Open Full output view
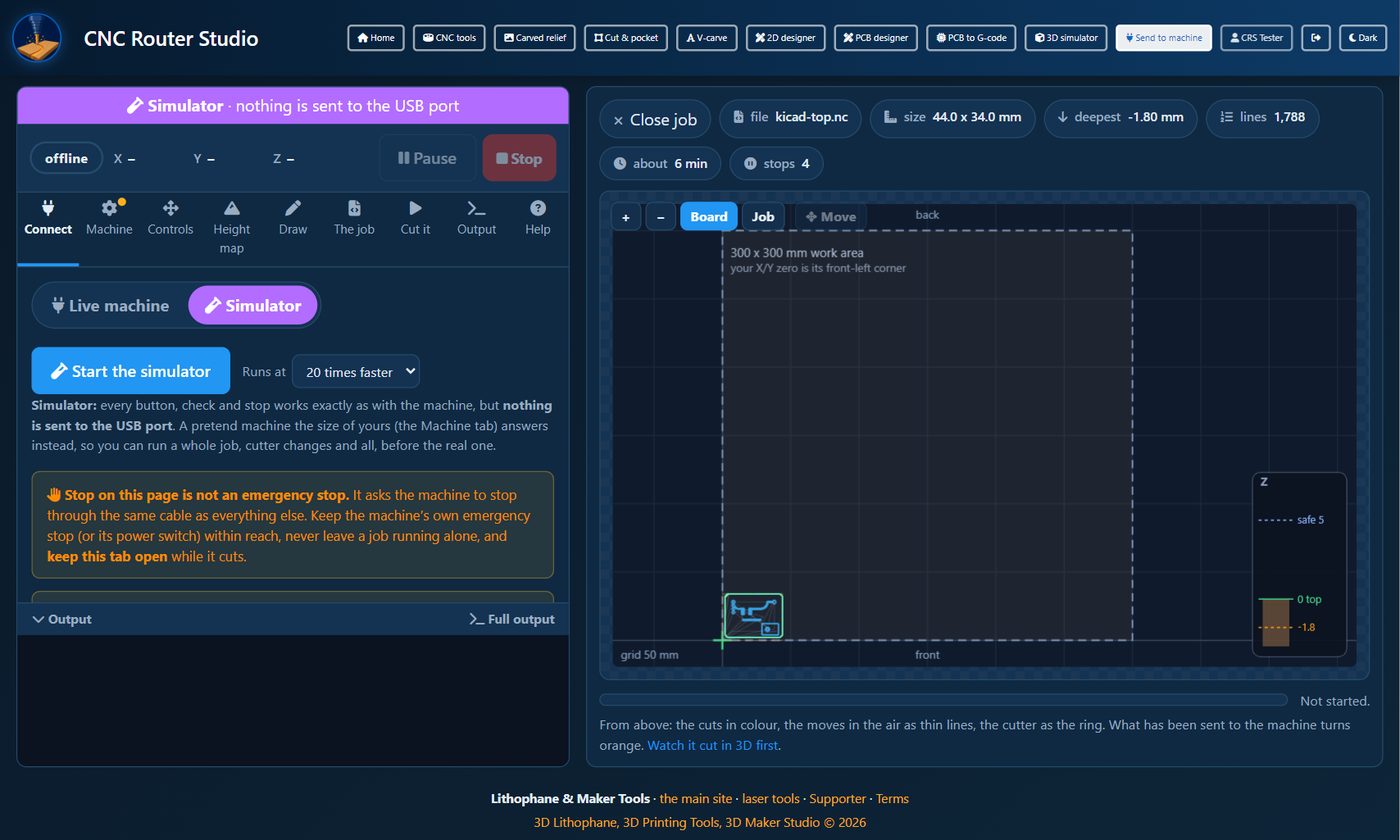Screen dimensions: 1400x840 pyautogui.click(x=512, y=619)
